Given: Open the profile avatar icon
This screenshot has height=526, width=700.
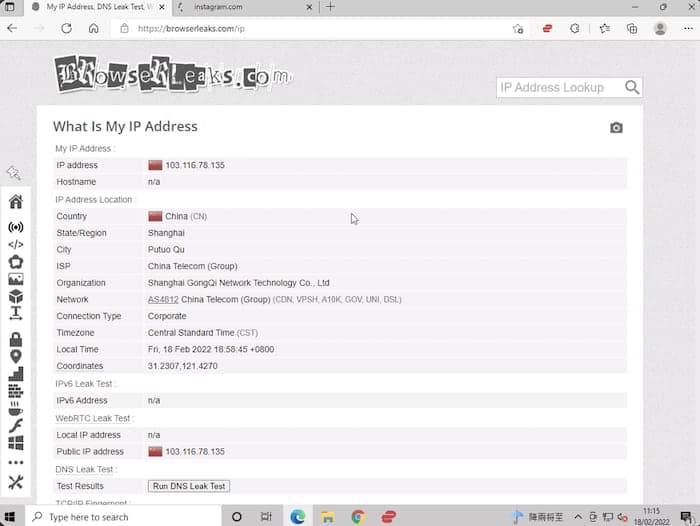Looking at the screenshot, I should point(660,29).
